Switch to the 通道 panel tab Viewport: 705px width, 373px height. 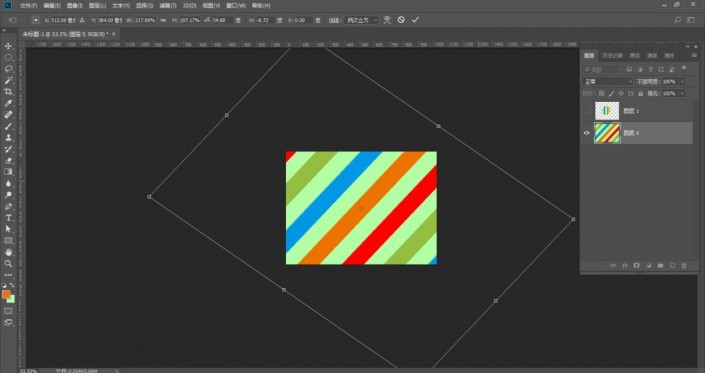(652, 55)
